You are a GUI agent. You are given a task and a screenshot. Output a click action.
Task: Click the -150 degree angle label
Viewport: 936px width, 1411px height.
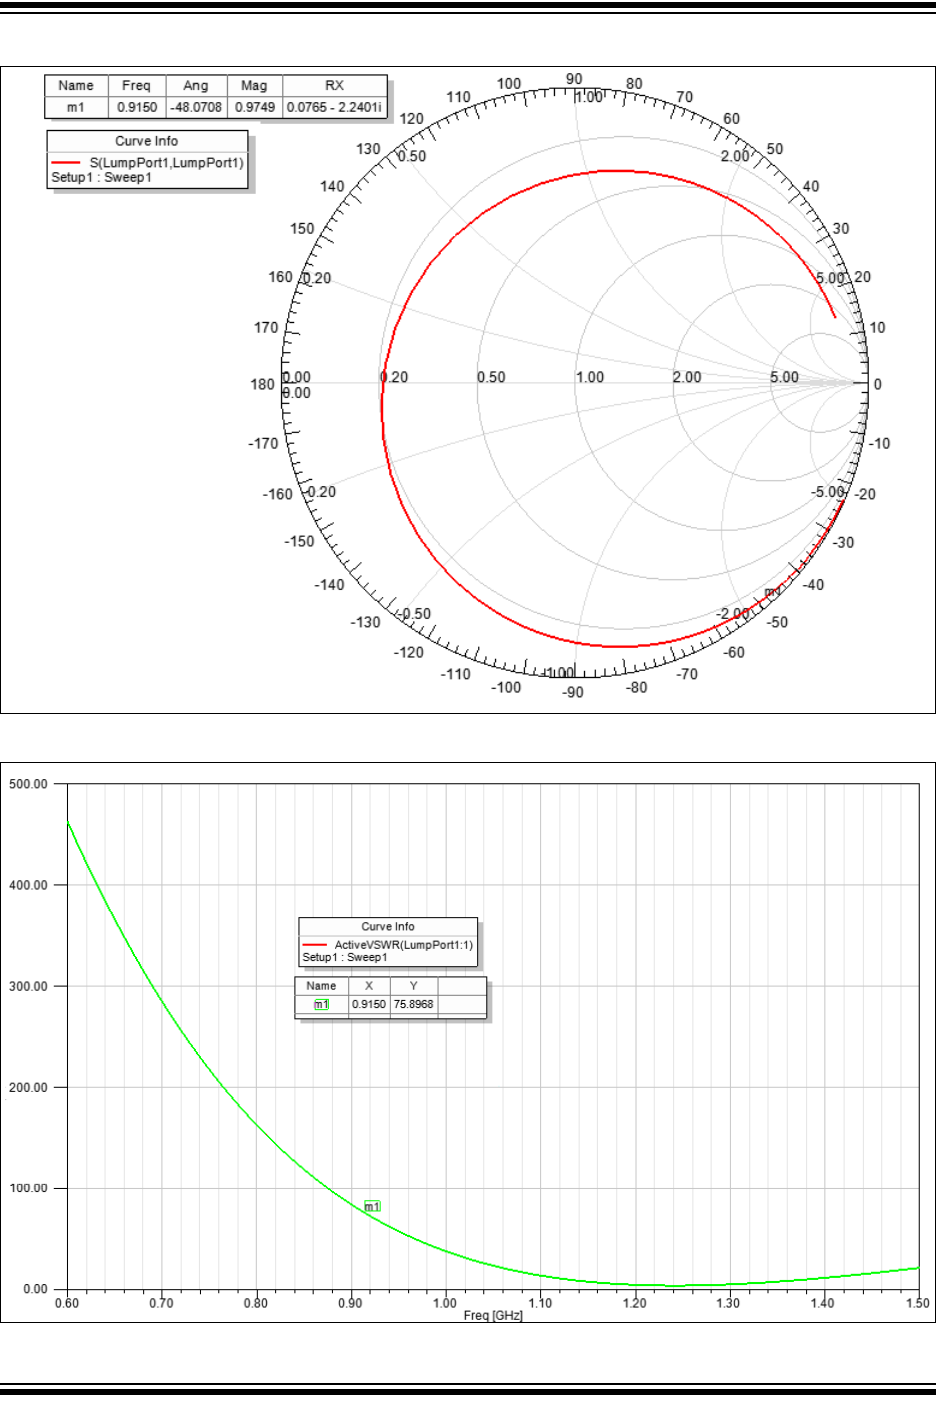coord(299,541)
